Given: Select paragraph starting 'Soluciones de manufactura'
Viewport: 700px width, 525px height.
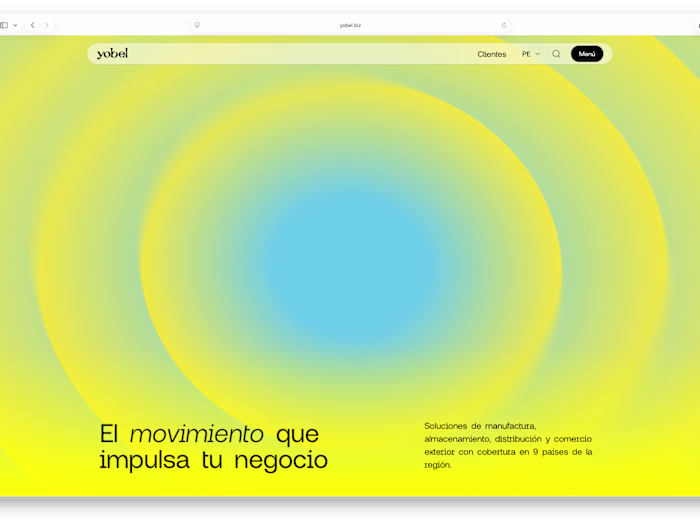Looking at the screenshot, I should [508, 445].
